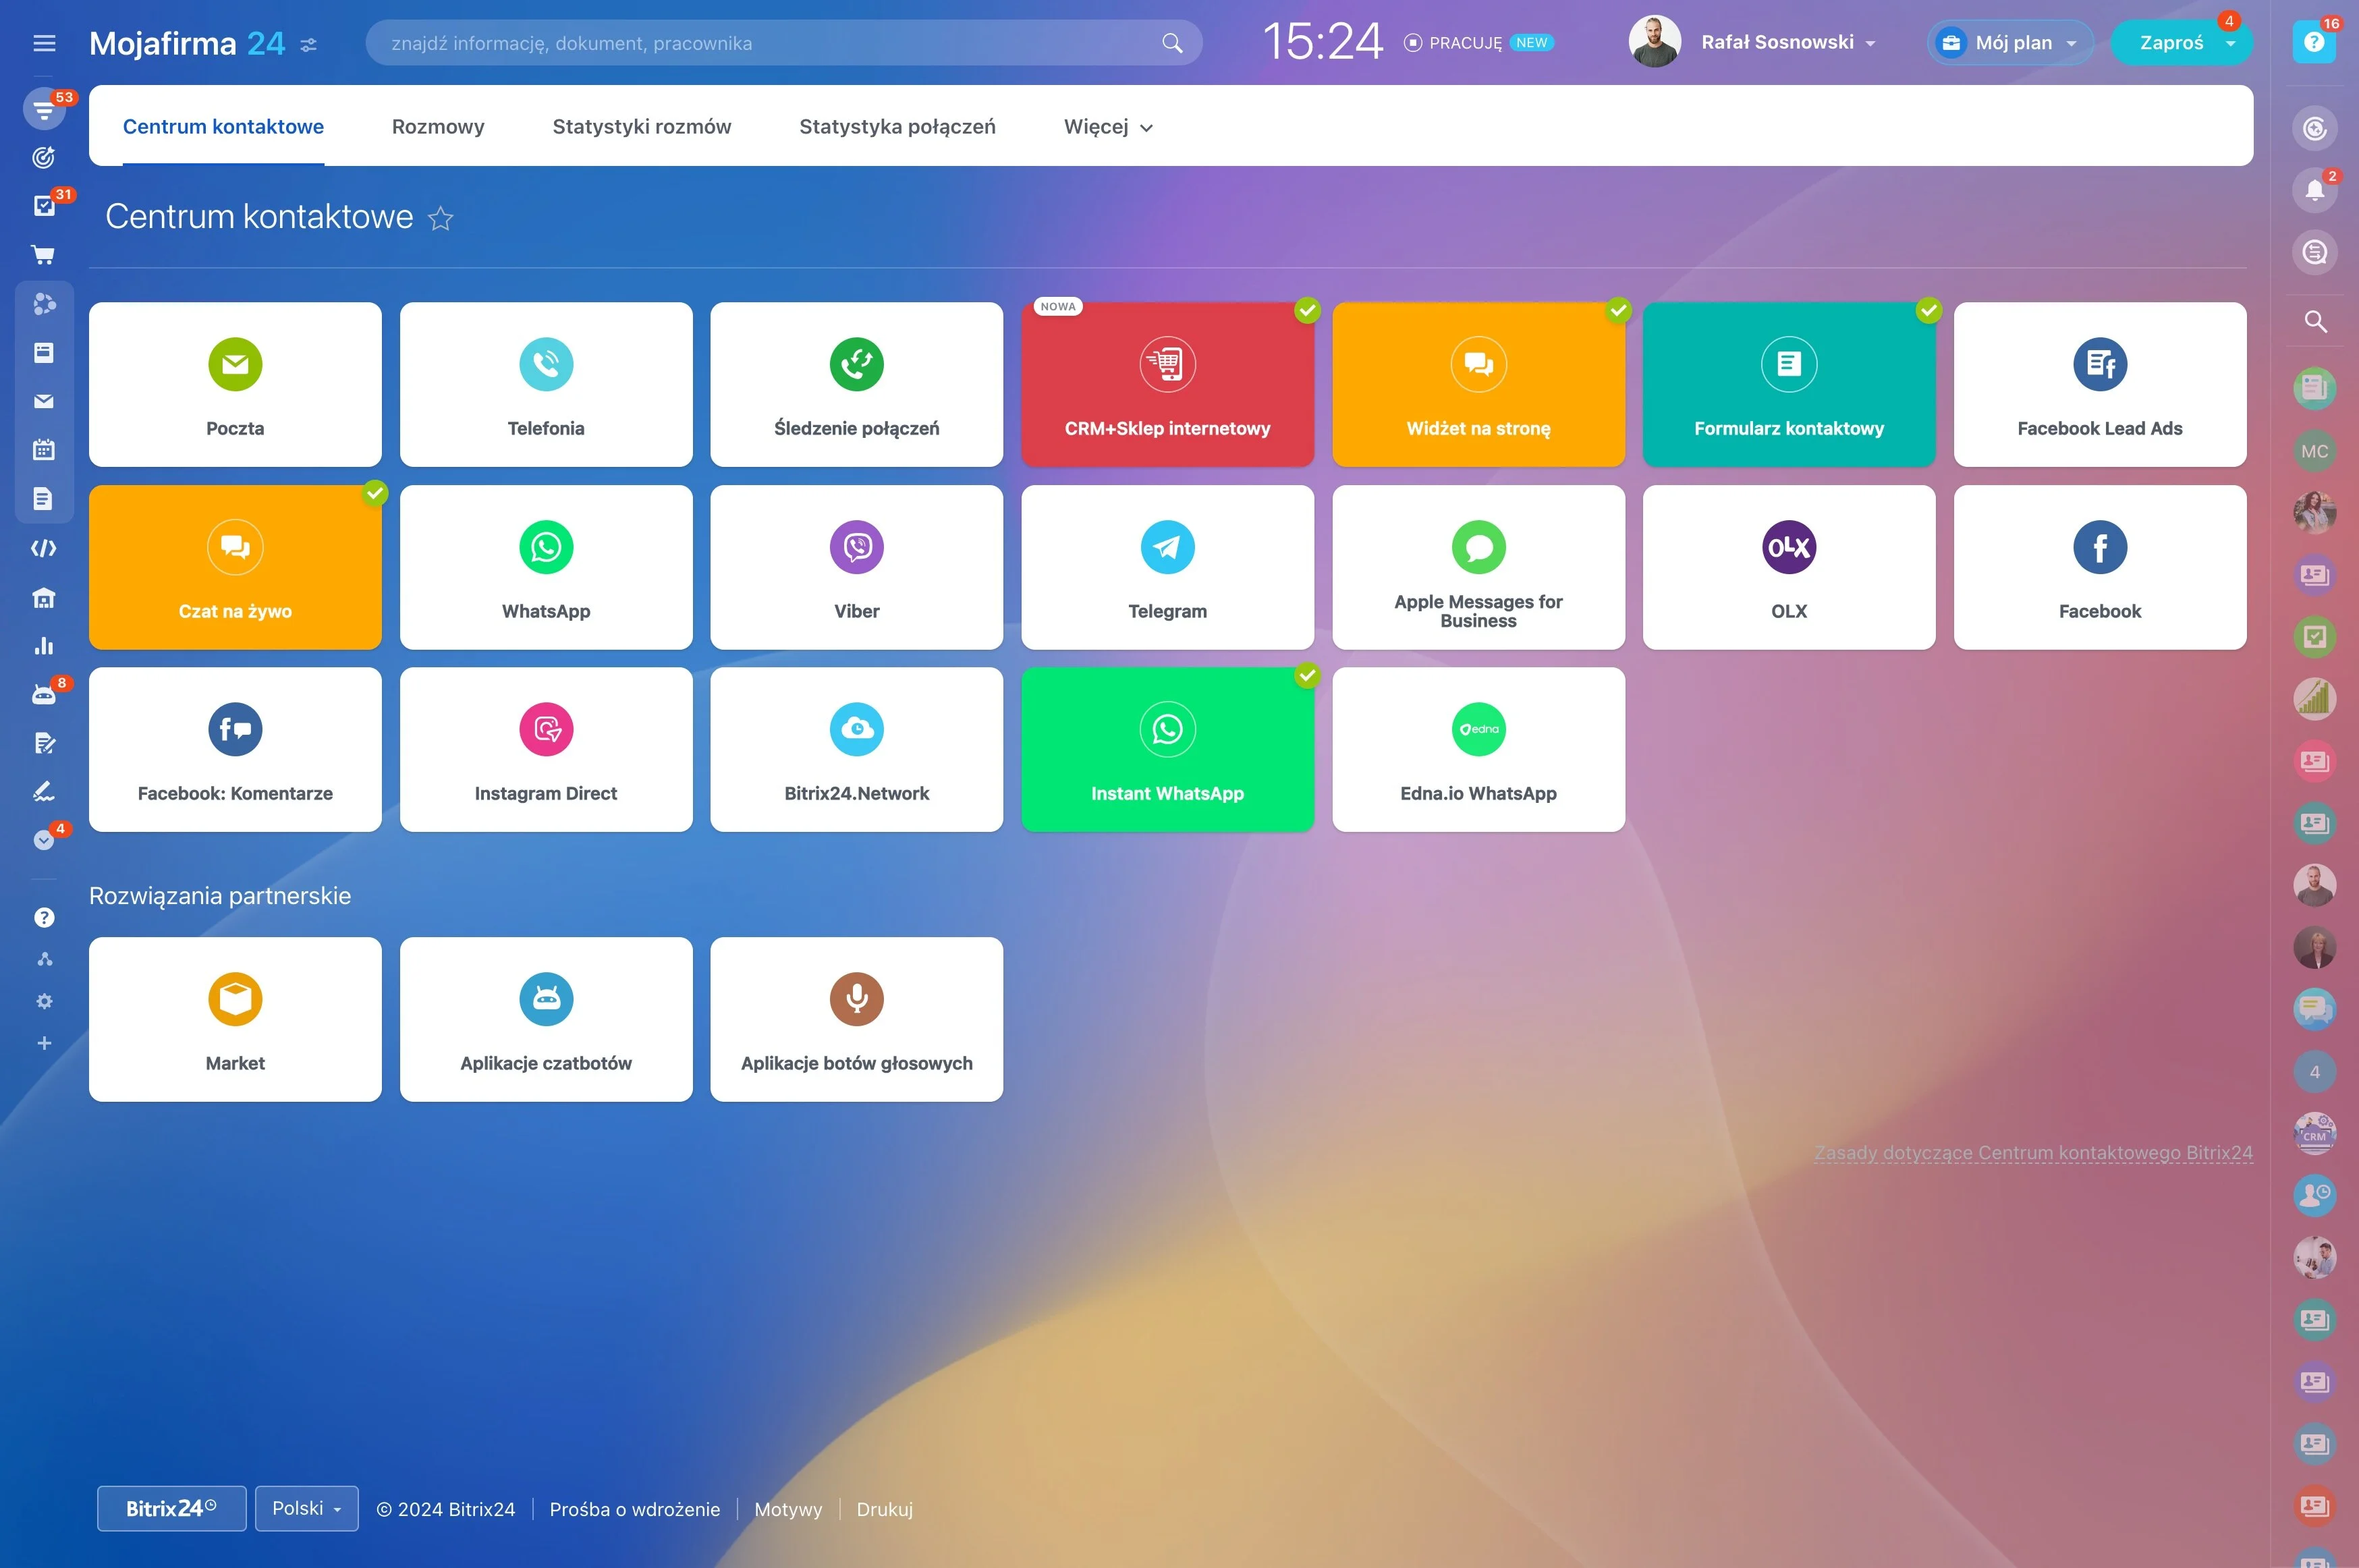Click the bar chart icon in left sidebar
The image size is (2359, 1568).
[x=43, y=646]
